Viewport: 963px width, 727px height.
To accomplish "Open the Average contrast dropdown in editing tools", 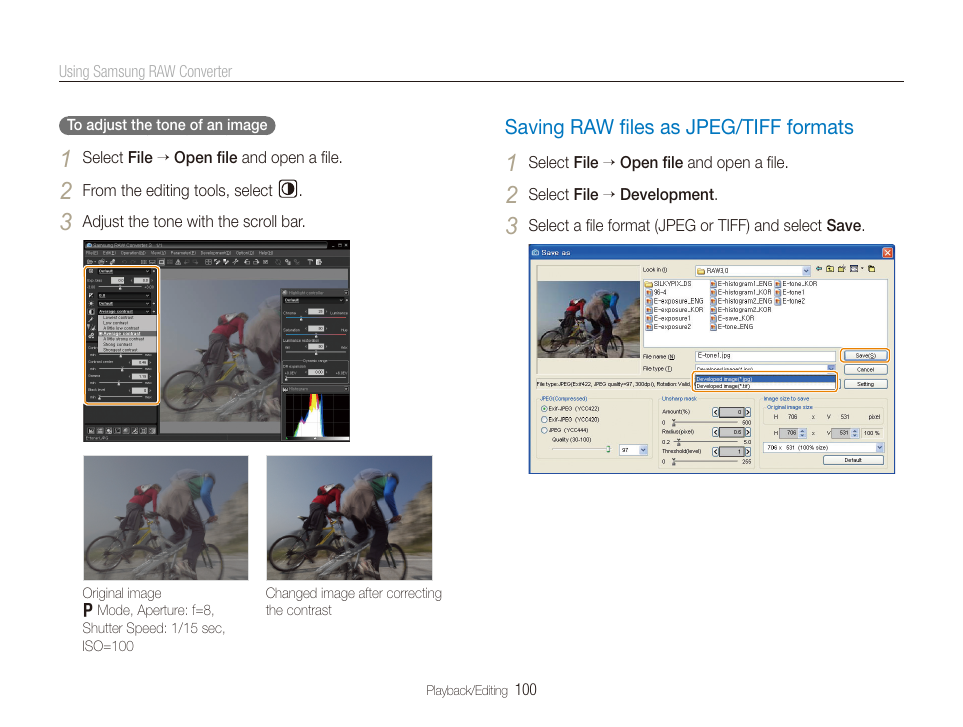I will [123, 312].
